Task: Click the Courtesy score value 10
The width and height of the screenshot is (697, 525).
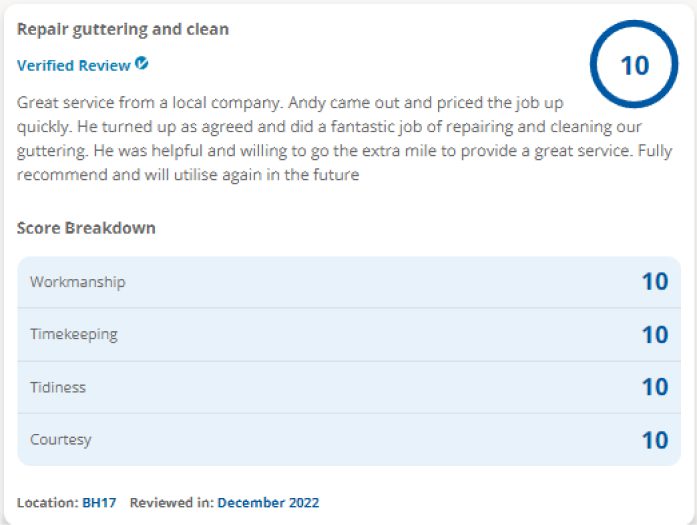Action: coord(655,440)
